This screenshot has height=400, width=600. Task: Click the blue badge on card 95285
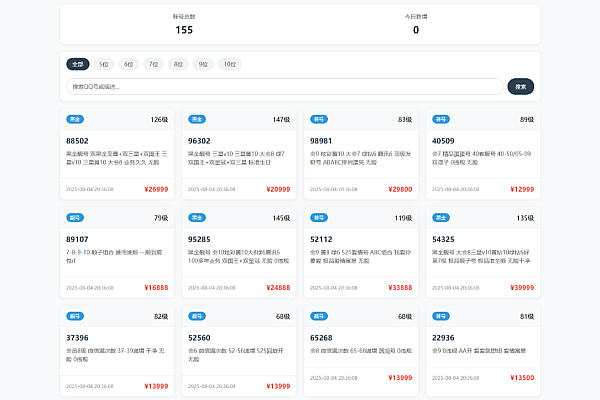197,218
